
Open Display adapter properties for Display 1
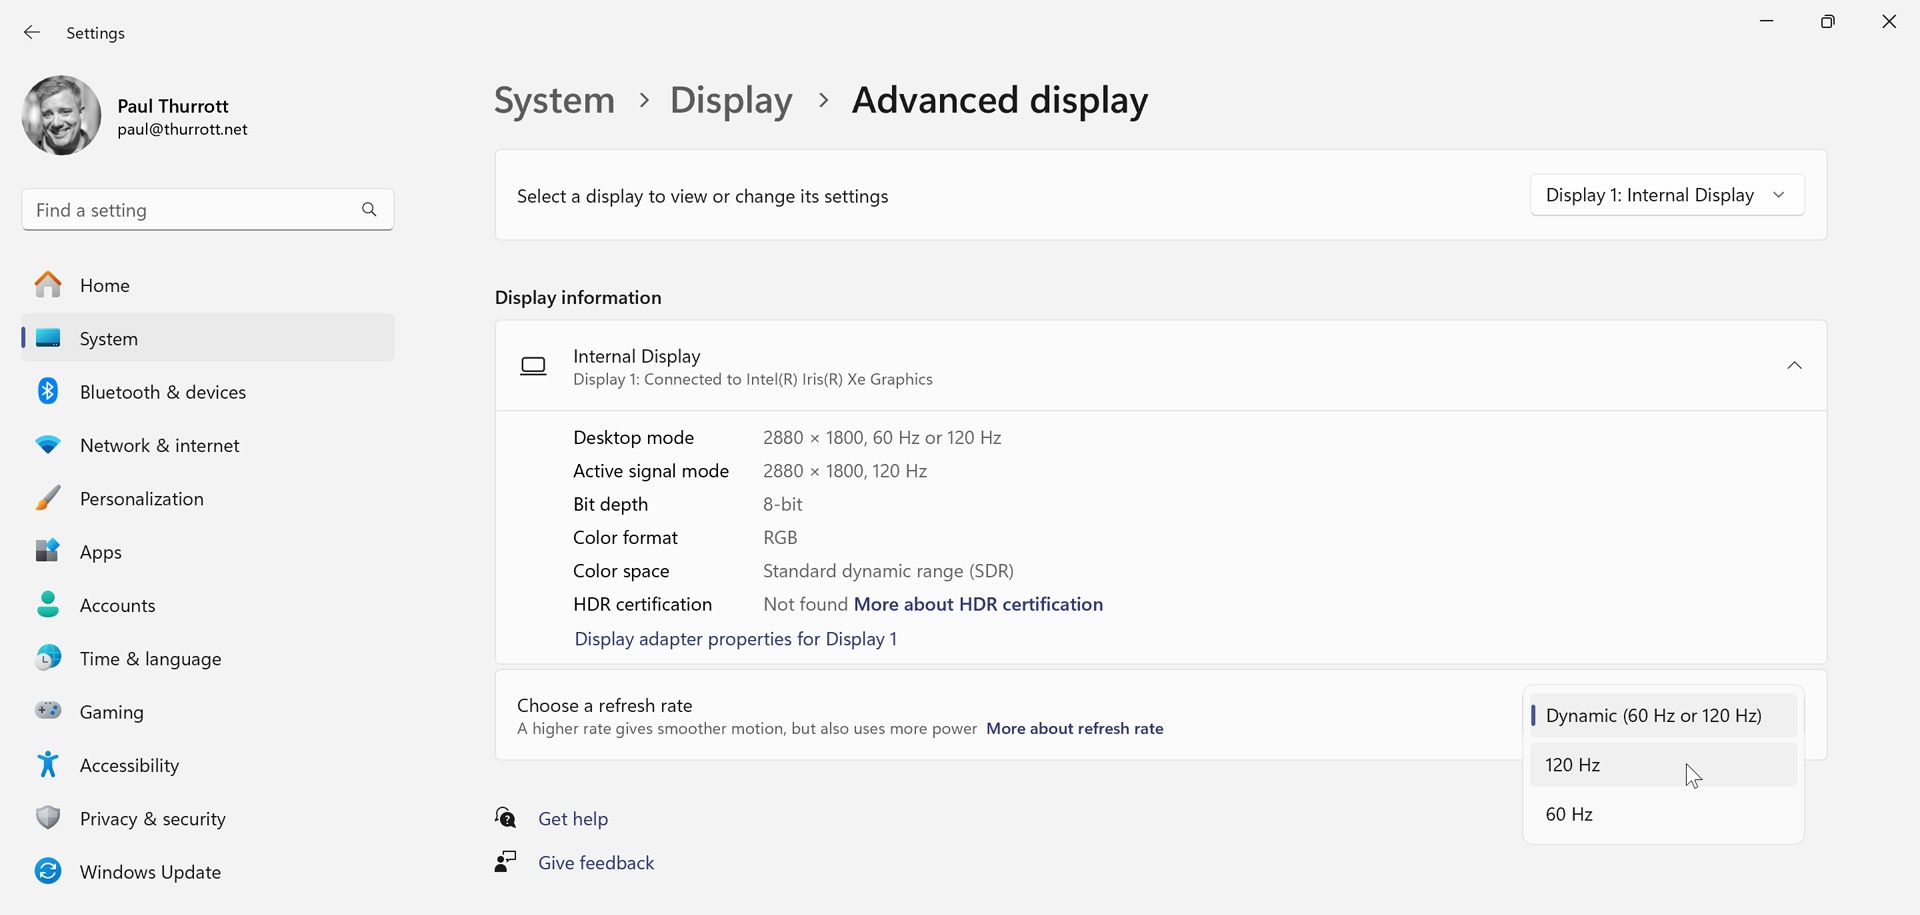point(735,639)
